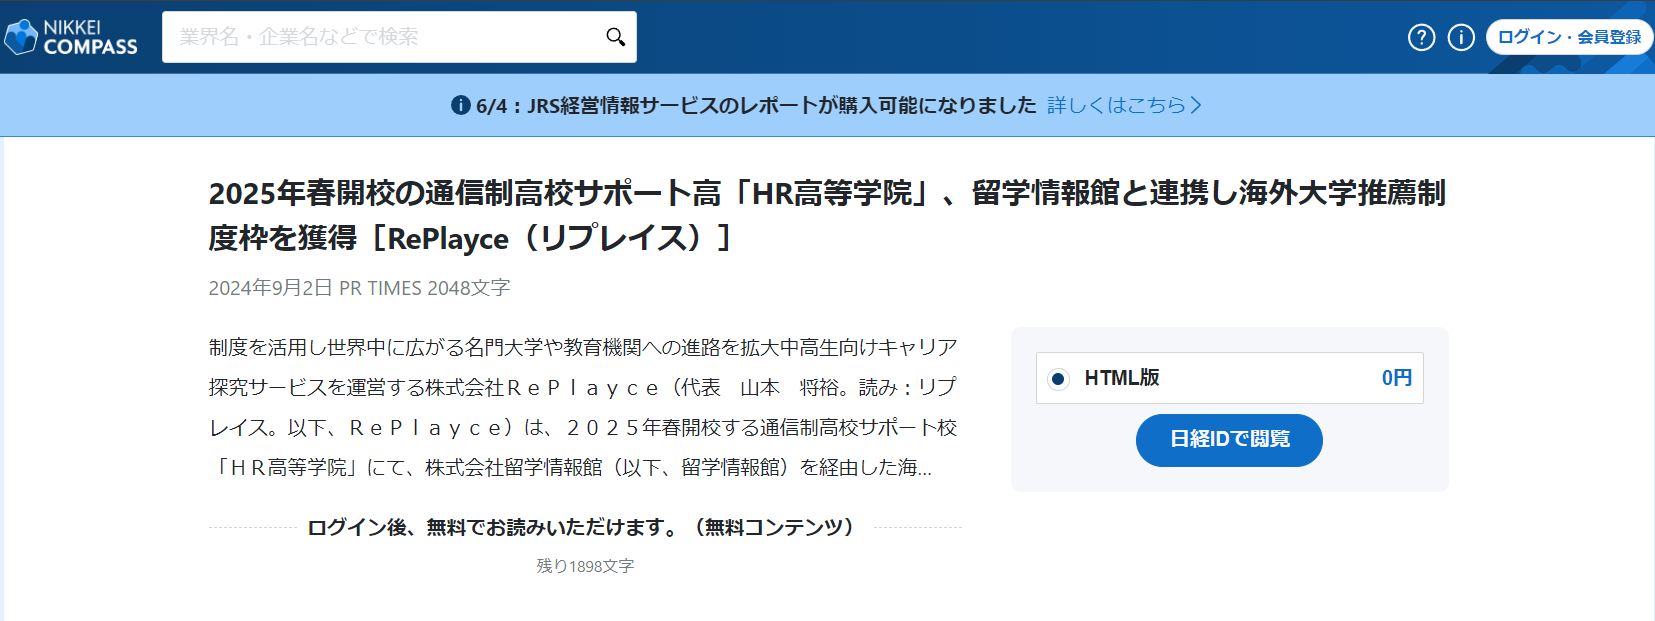The width and height of the screenshot is (1655, 621).
Task: Open the question mark help icon
Action: click(1421, 37)
